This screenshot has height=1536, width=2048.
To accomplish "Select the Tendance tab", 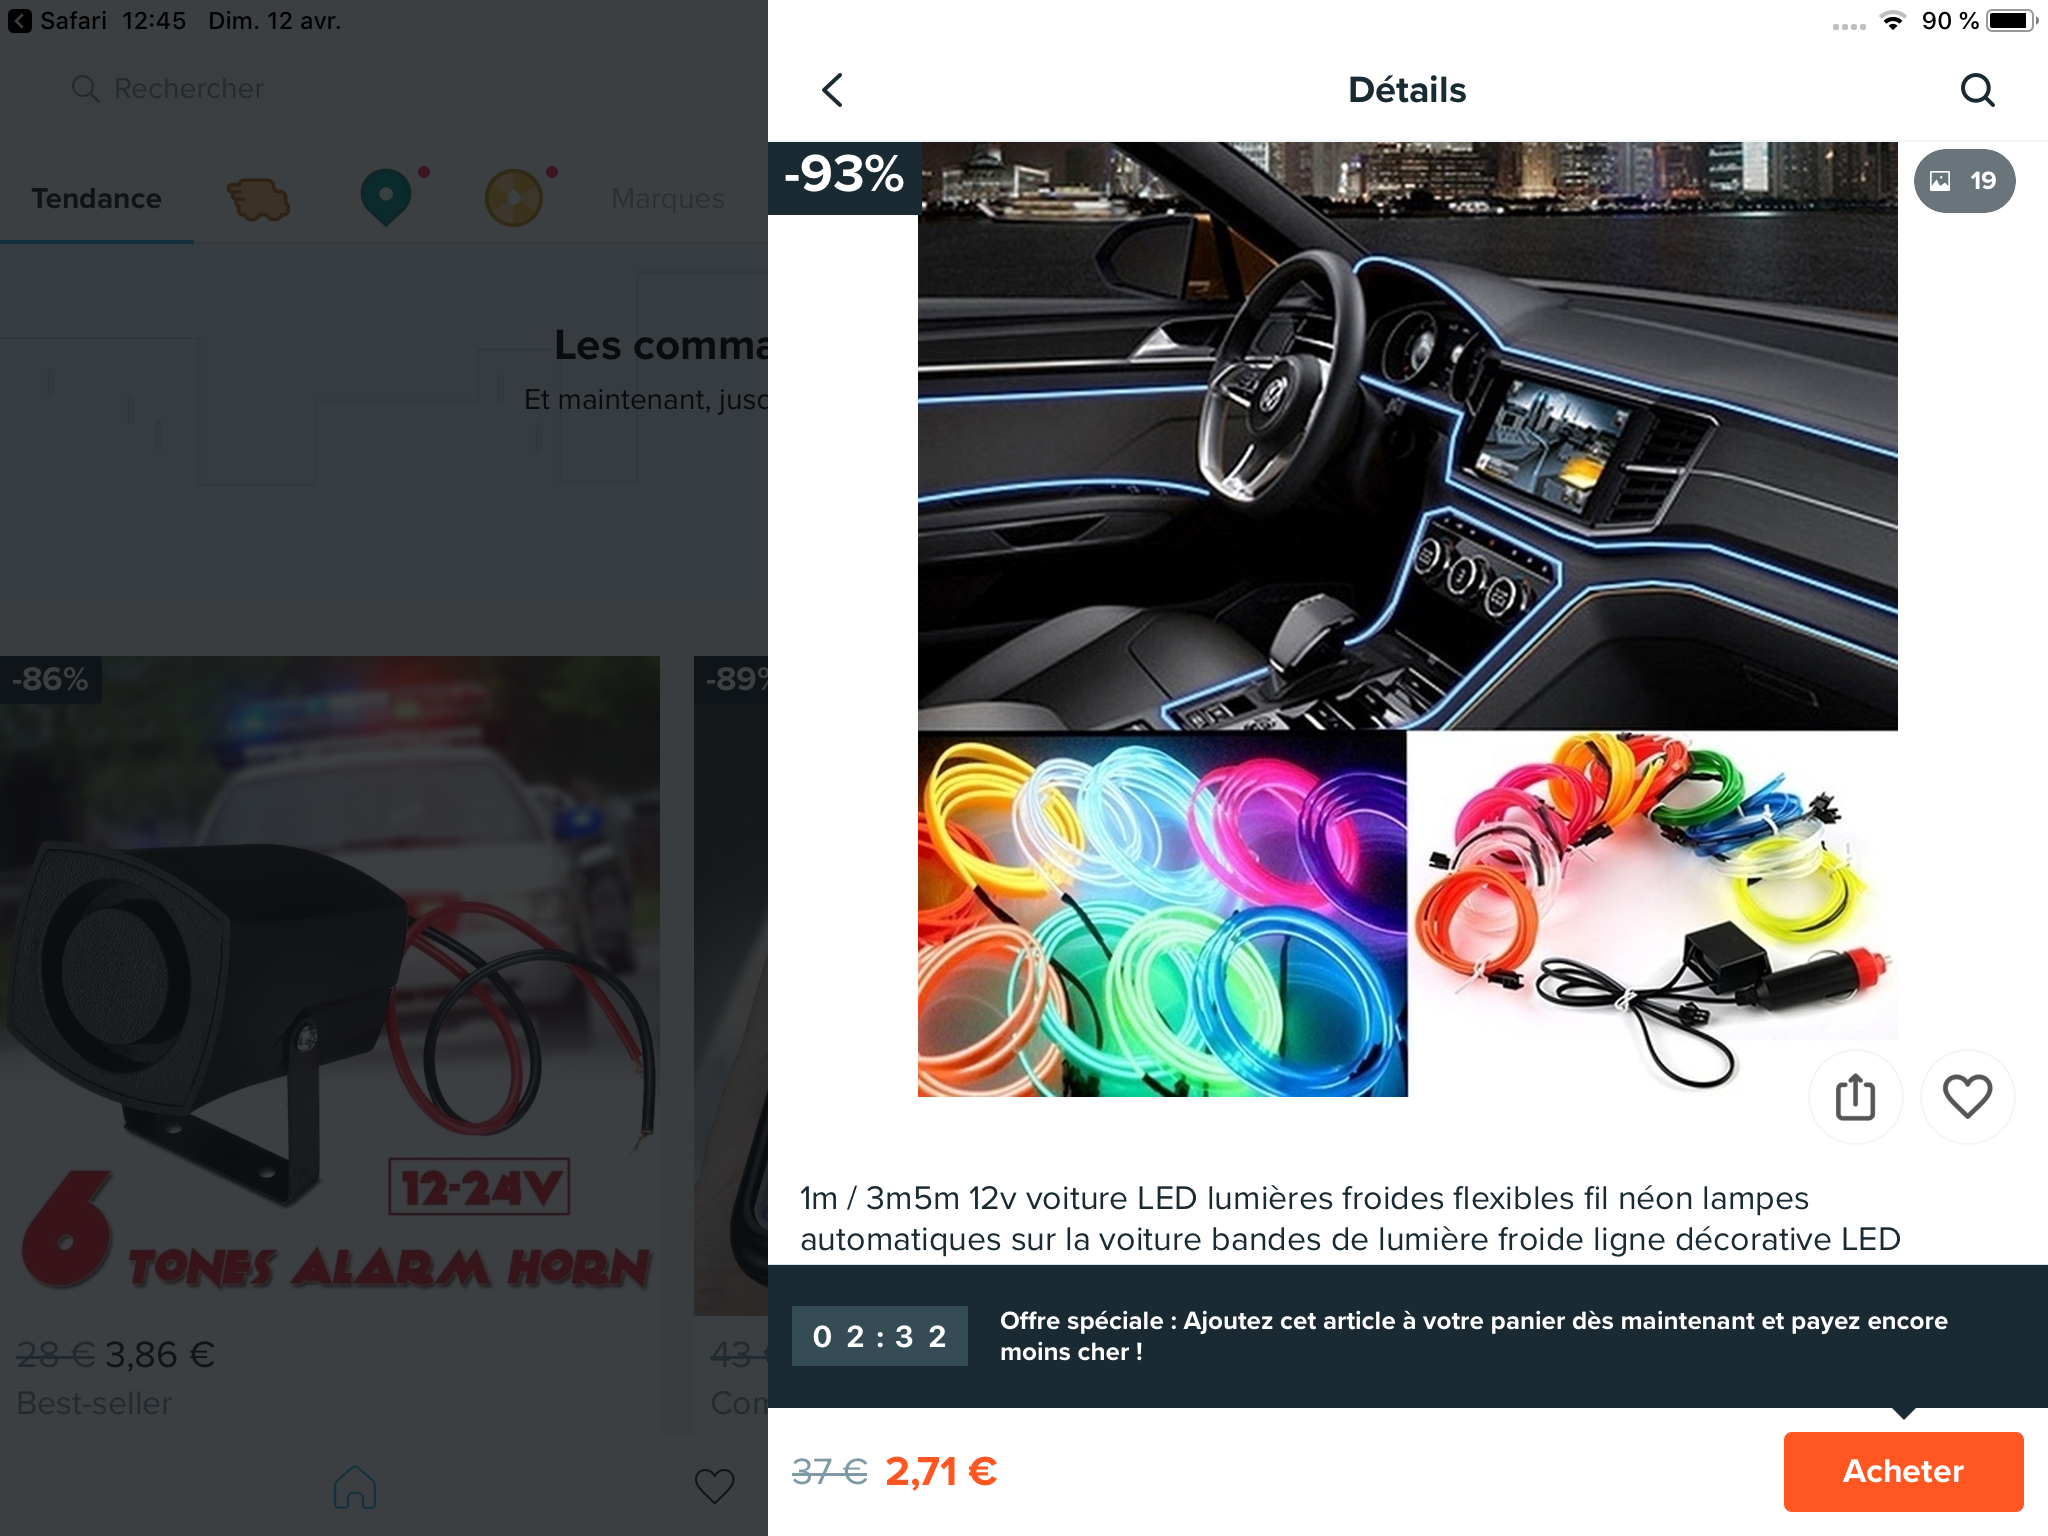I will coord(97,198).
